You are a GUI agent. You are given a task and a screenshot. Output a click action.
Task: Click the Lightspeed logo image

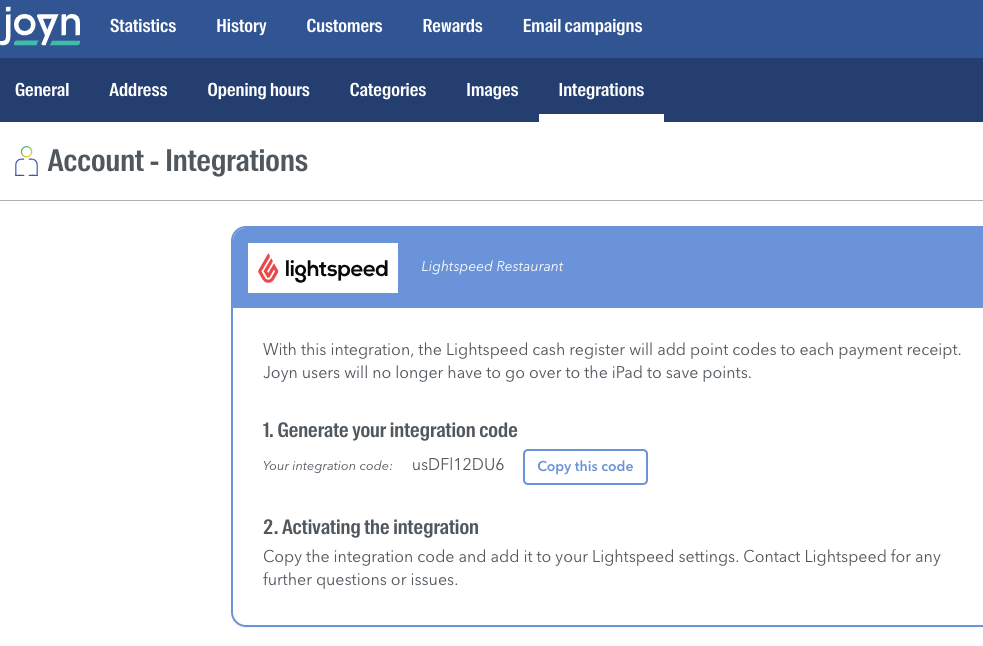pos(323,268)
